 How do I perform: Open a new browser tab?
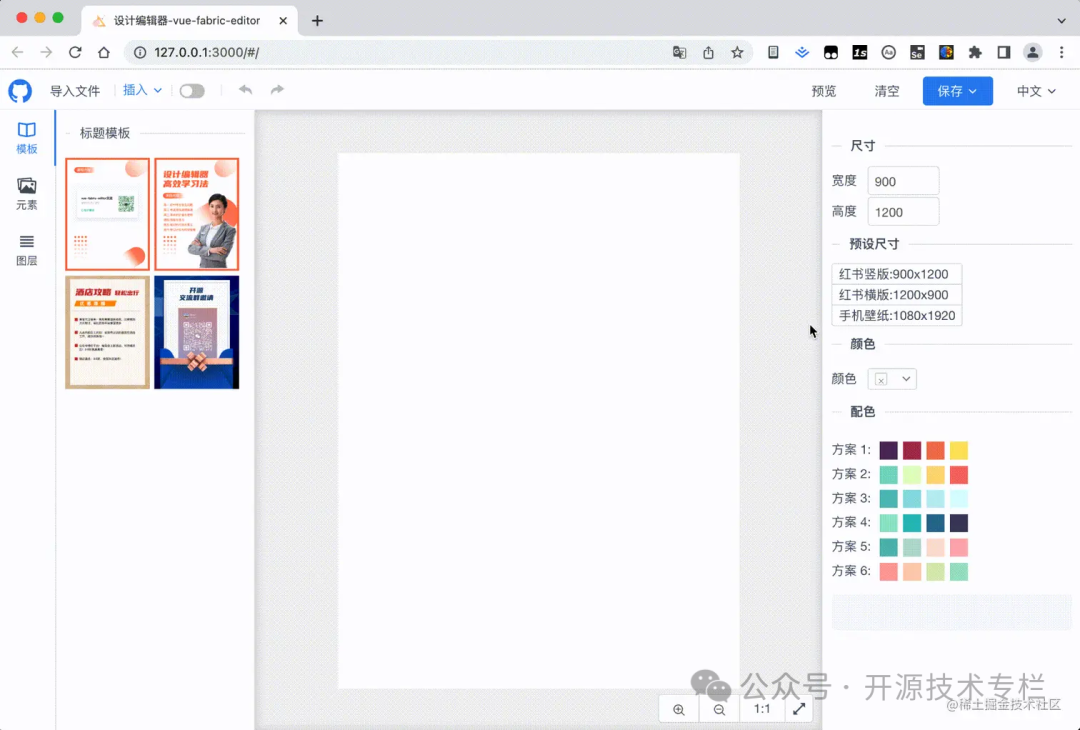[x=317, y=21]
